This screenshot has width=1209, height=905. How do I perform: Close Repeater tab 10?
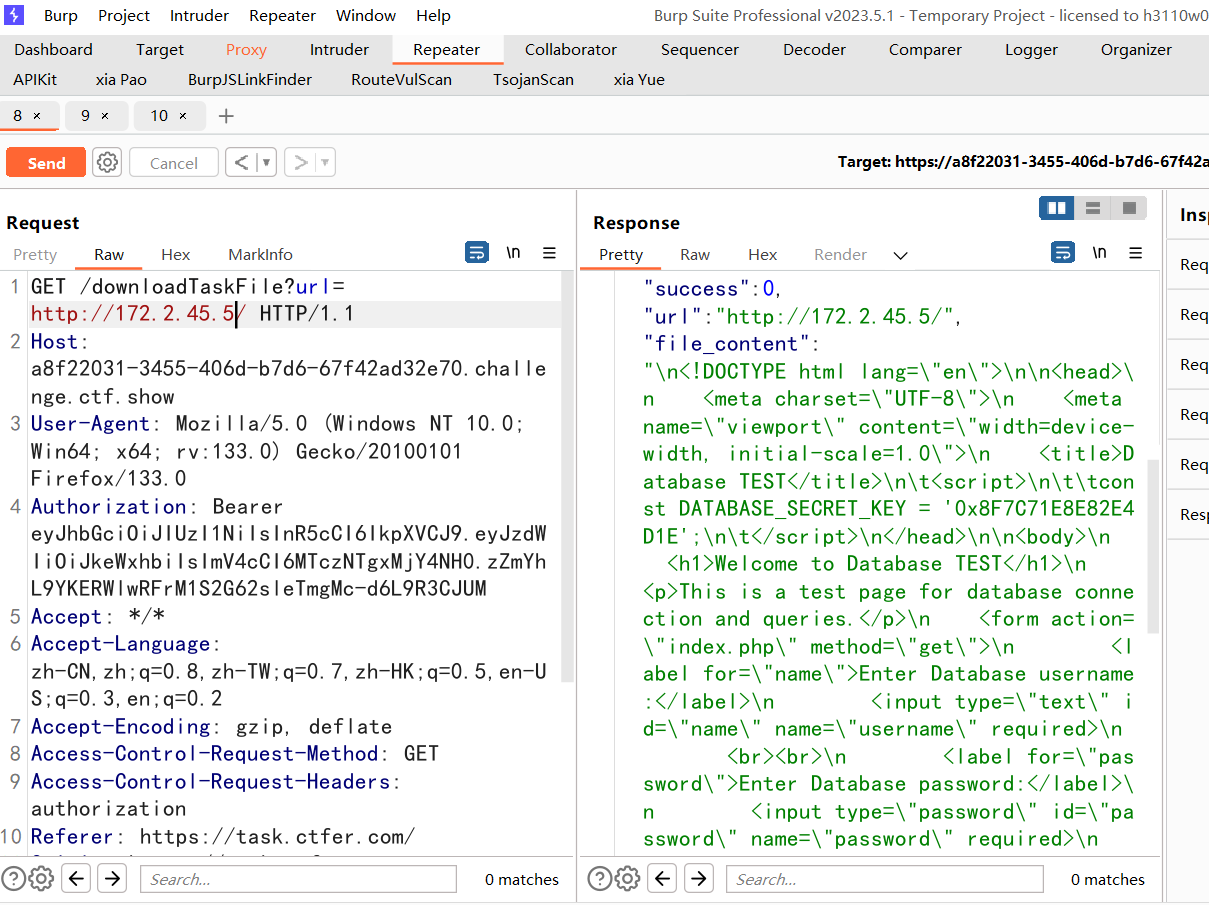[x=182, y=116]
